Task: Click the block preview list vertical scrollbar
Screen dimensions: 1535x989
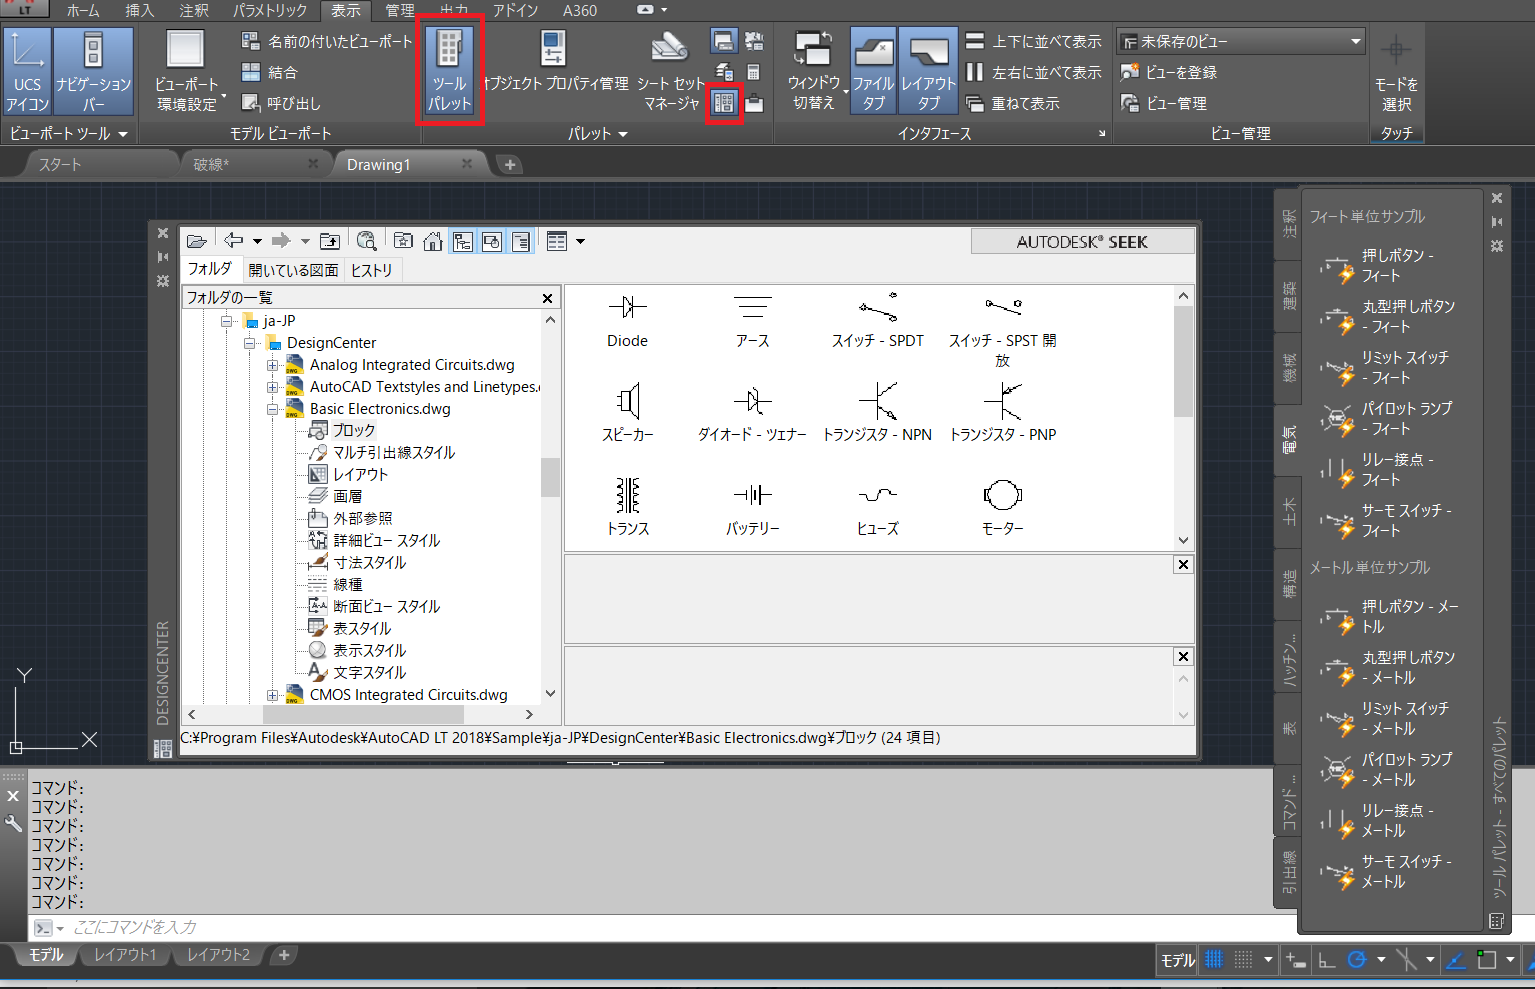Action: pyautogui.click(x=1184, y=361)
